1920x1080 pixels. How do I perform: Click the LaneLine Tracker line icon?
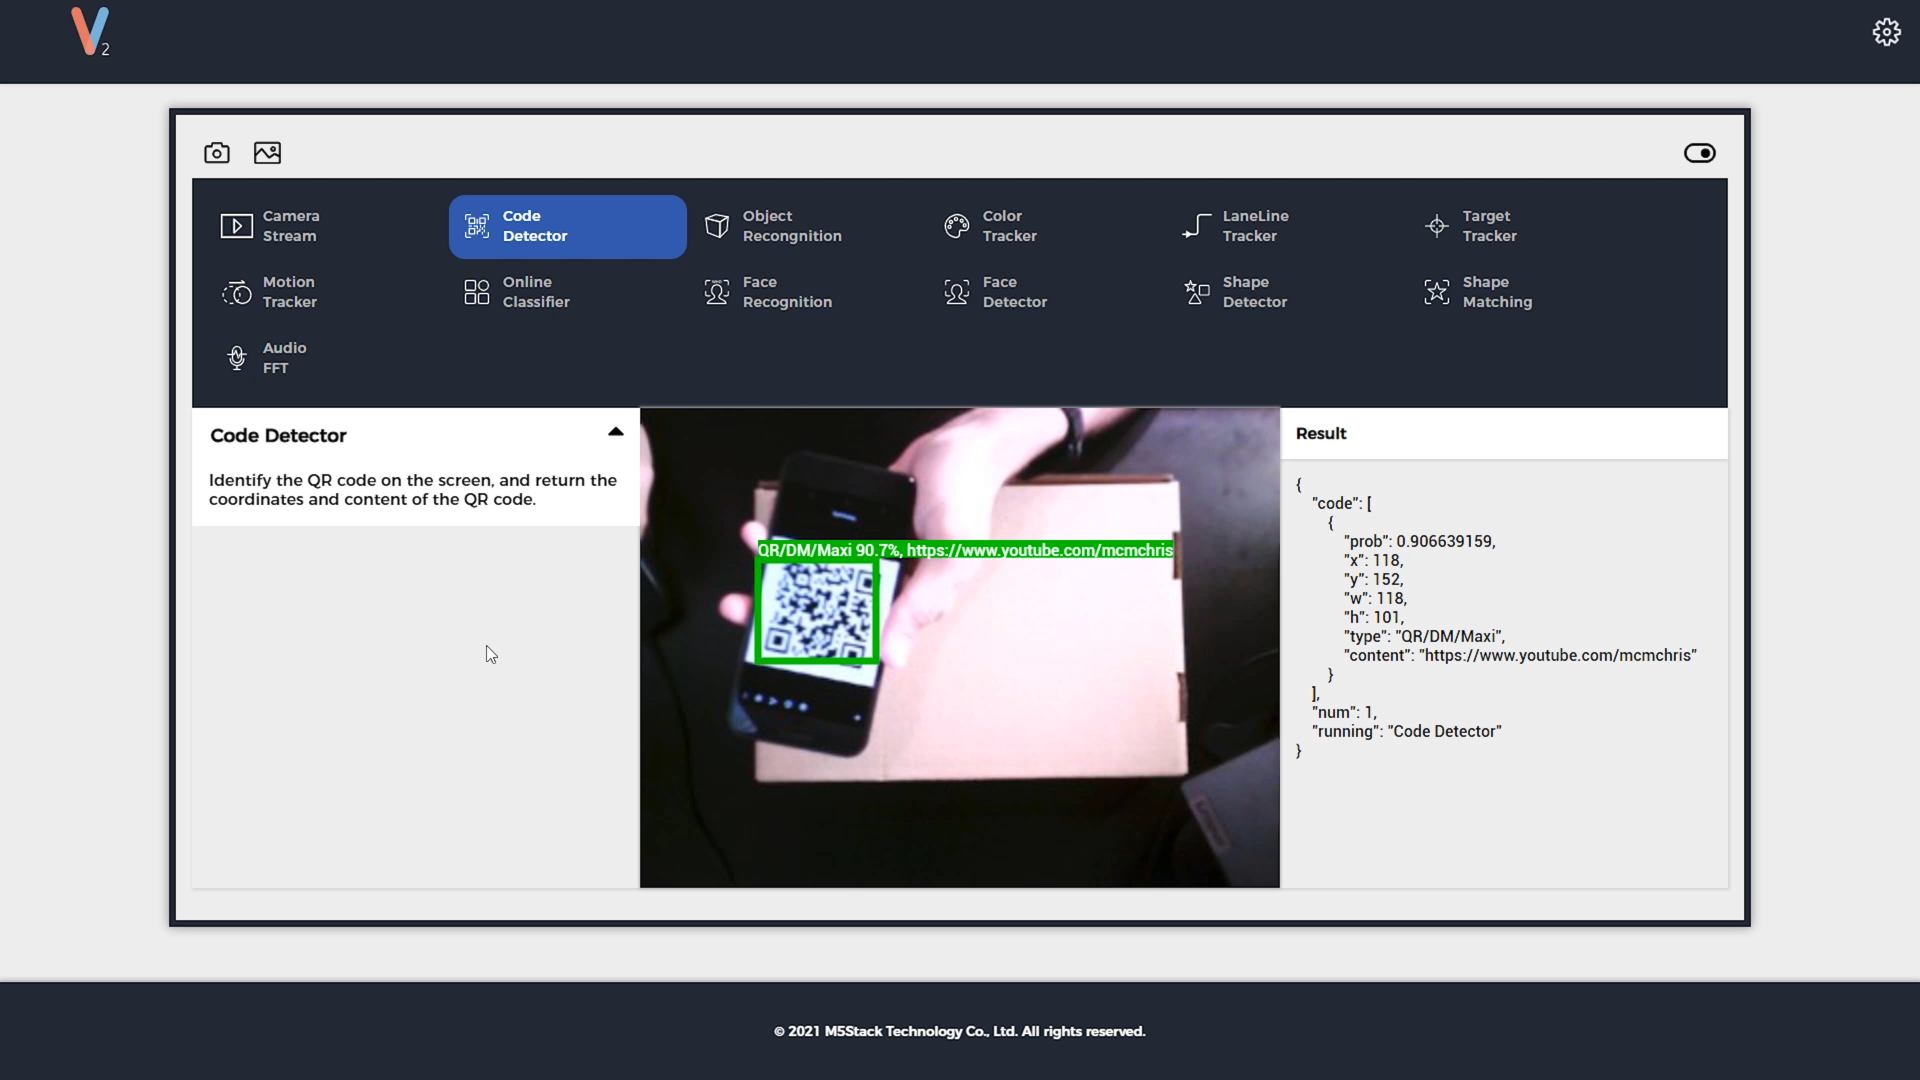[1197, 226]
